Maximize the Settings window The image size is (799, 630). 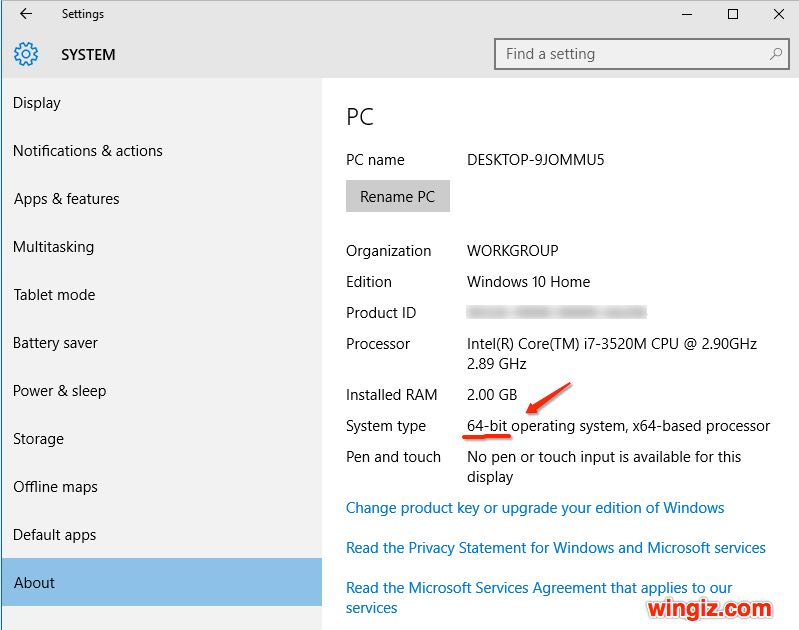(x=733, y=14)
